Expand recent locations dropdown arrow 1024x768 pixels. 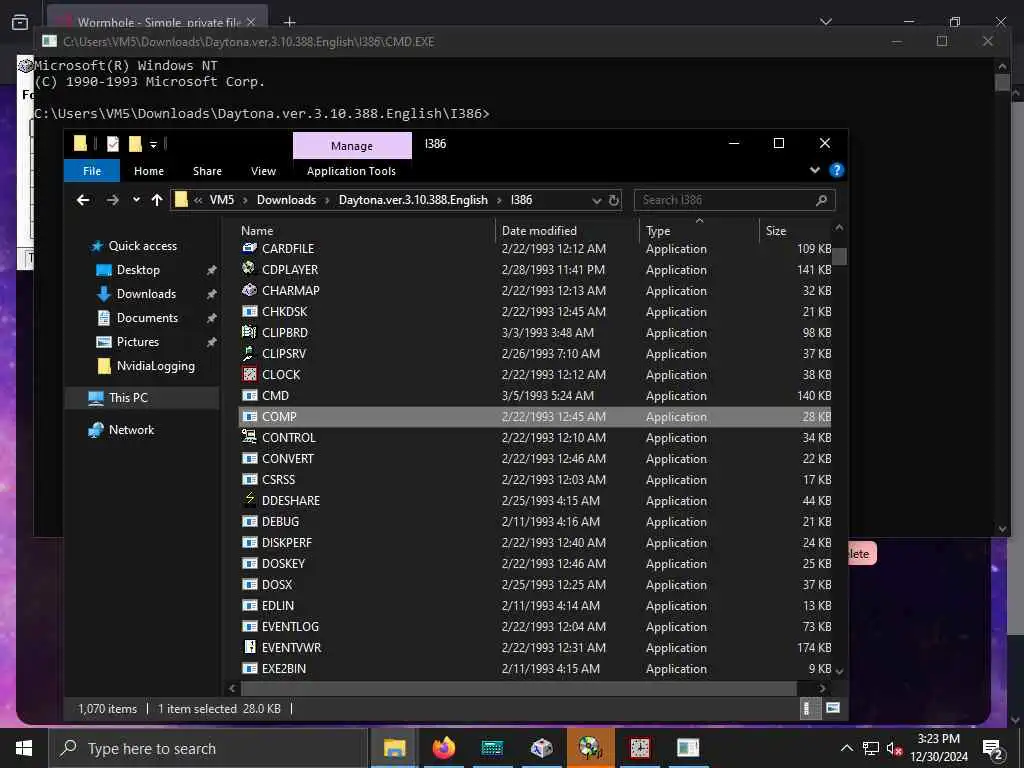(136, 200)
